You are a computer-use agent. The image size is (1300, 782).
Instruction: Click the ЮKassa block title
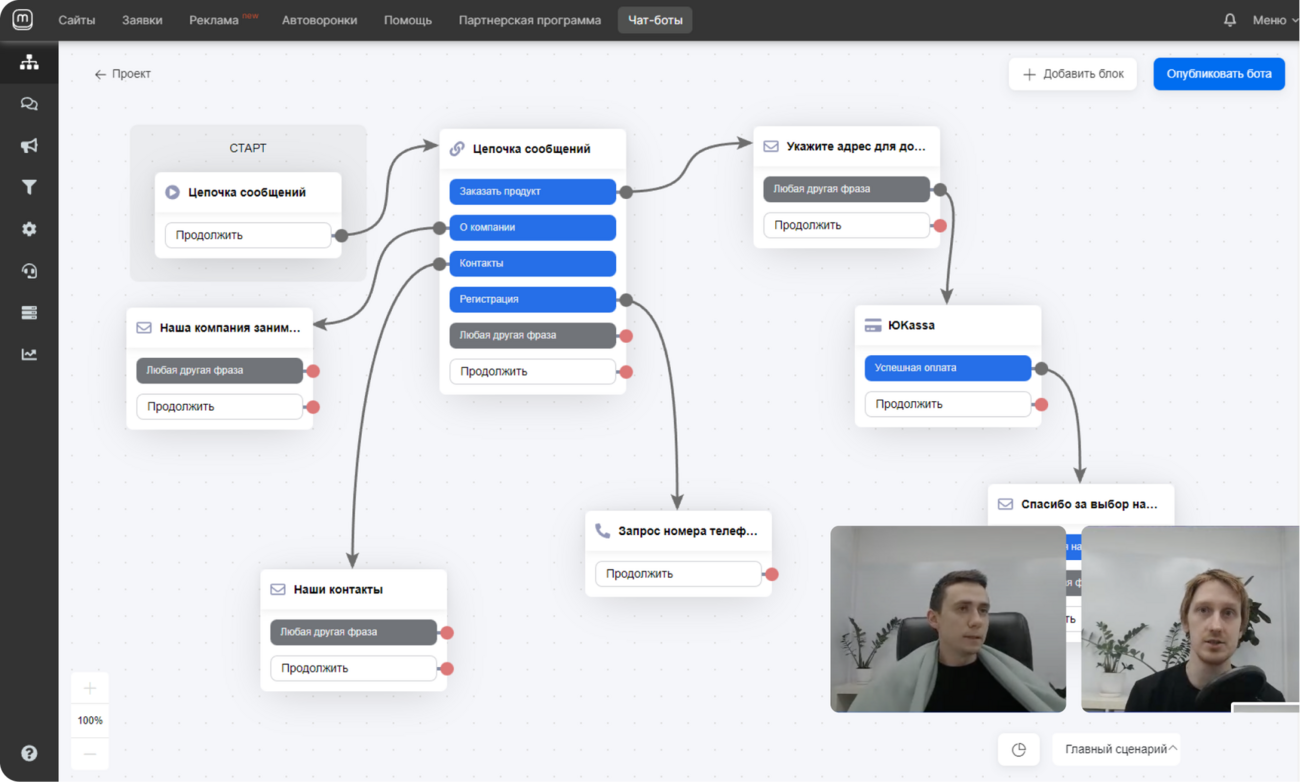pyautogui.click(x=911, y=325)
